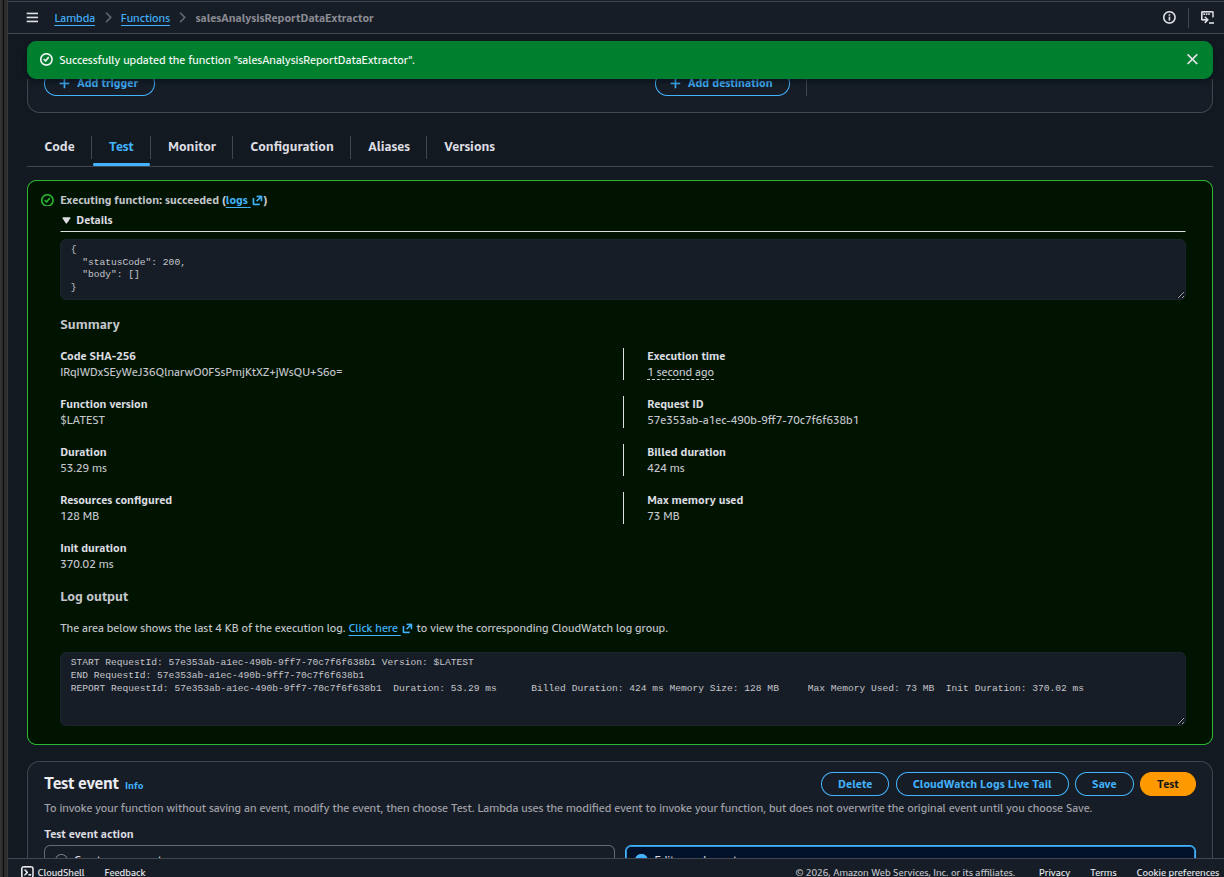Open CloudWatch Logs Live Tail
This screenshot has height=877, width=1224.
click(x=982, y=784)
